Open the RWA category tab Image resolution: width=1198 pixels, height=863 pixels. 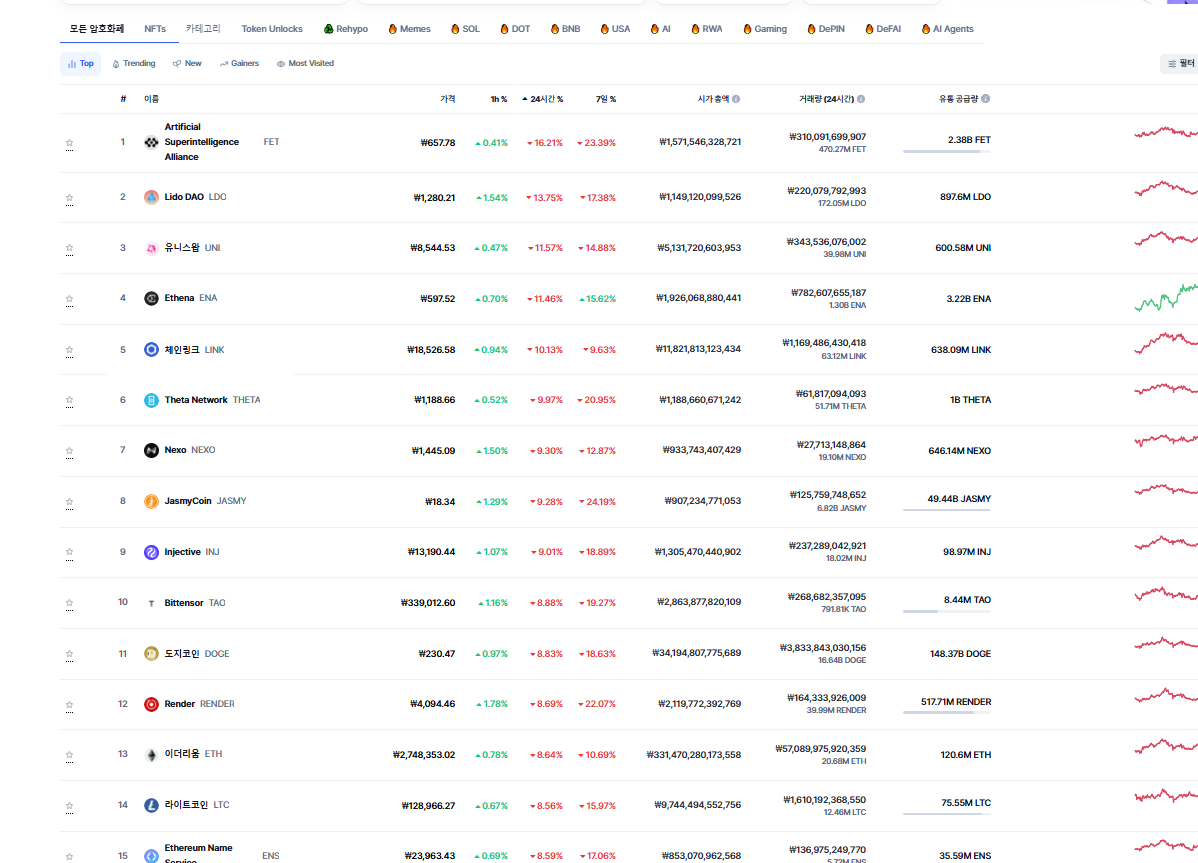pos(707,29)
